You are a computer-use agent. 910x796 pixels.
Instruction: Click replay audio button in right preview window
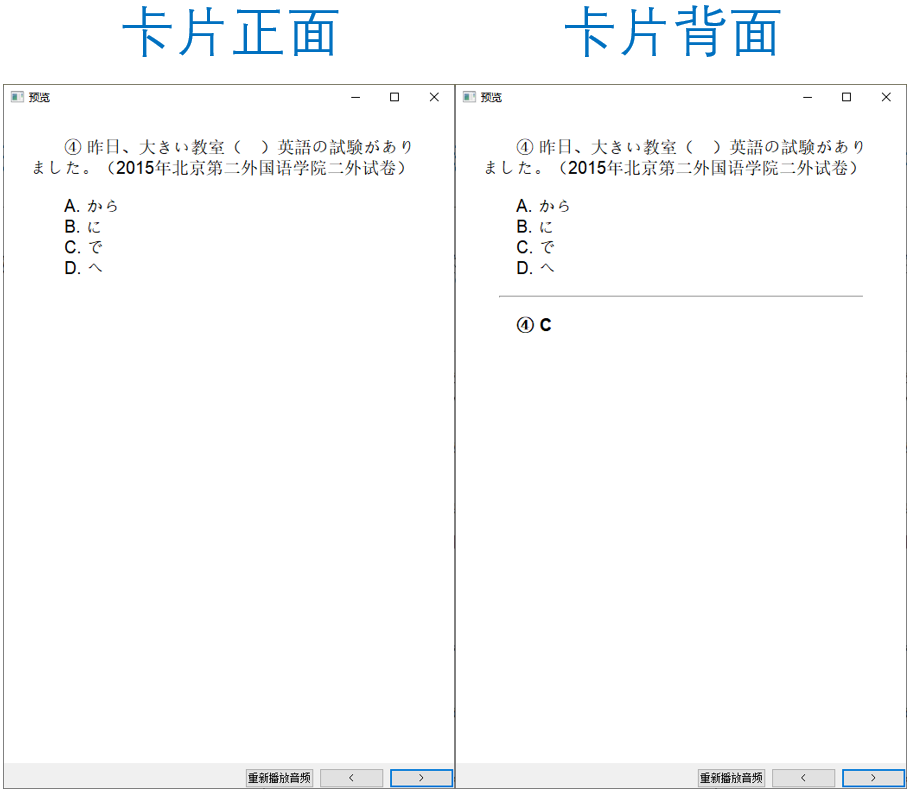click(731, 777)
